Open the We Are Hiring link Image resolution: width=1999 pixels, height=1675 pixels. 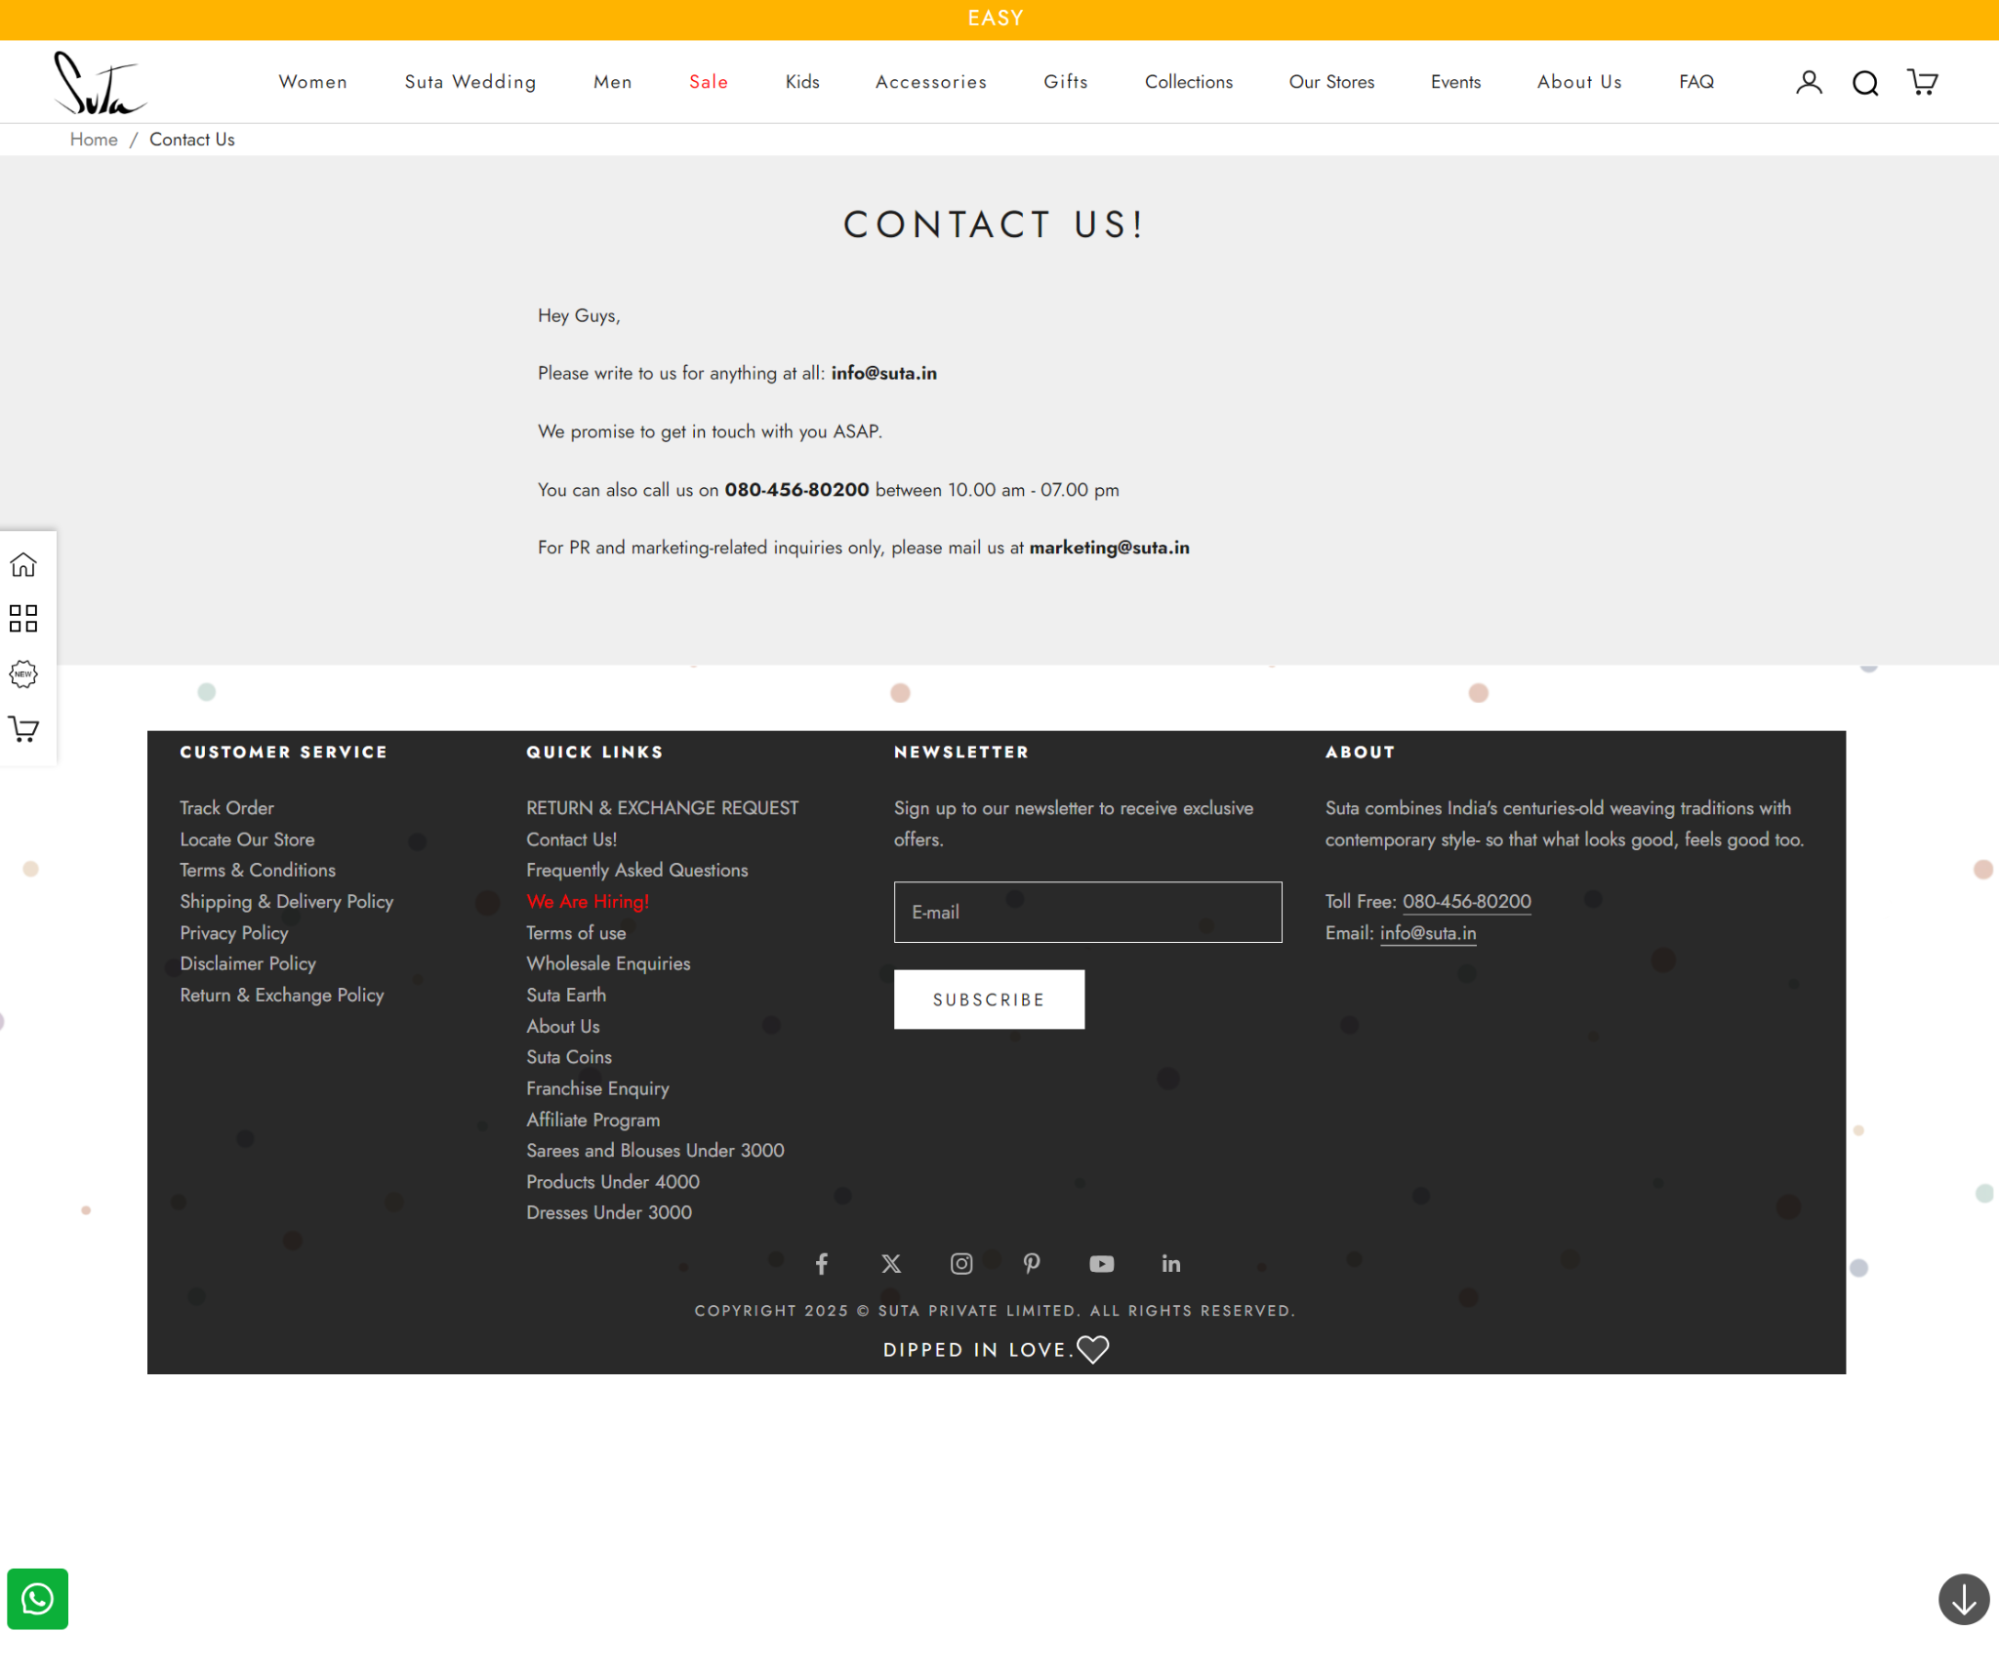[x=587, y=901]
